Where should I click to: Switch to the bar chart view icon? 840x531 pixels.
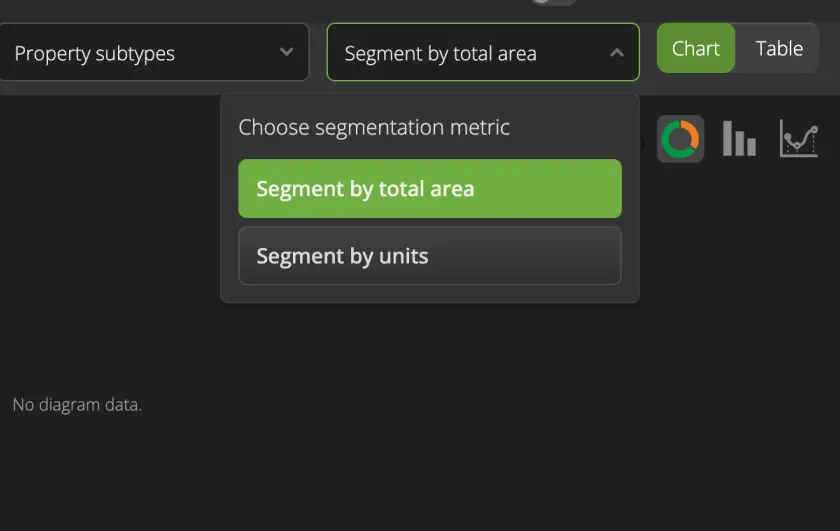point(739,139)
